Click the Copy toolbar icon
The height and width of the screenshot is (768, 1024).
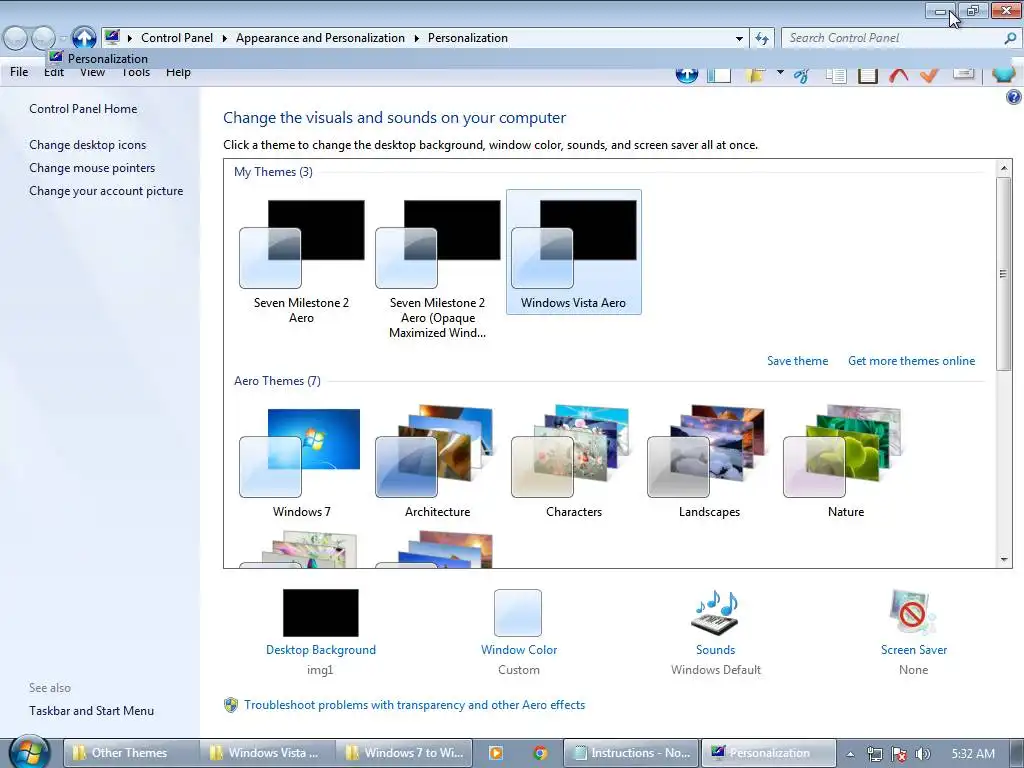pyautogui.click(x=835, y=75)
